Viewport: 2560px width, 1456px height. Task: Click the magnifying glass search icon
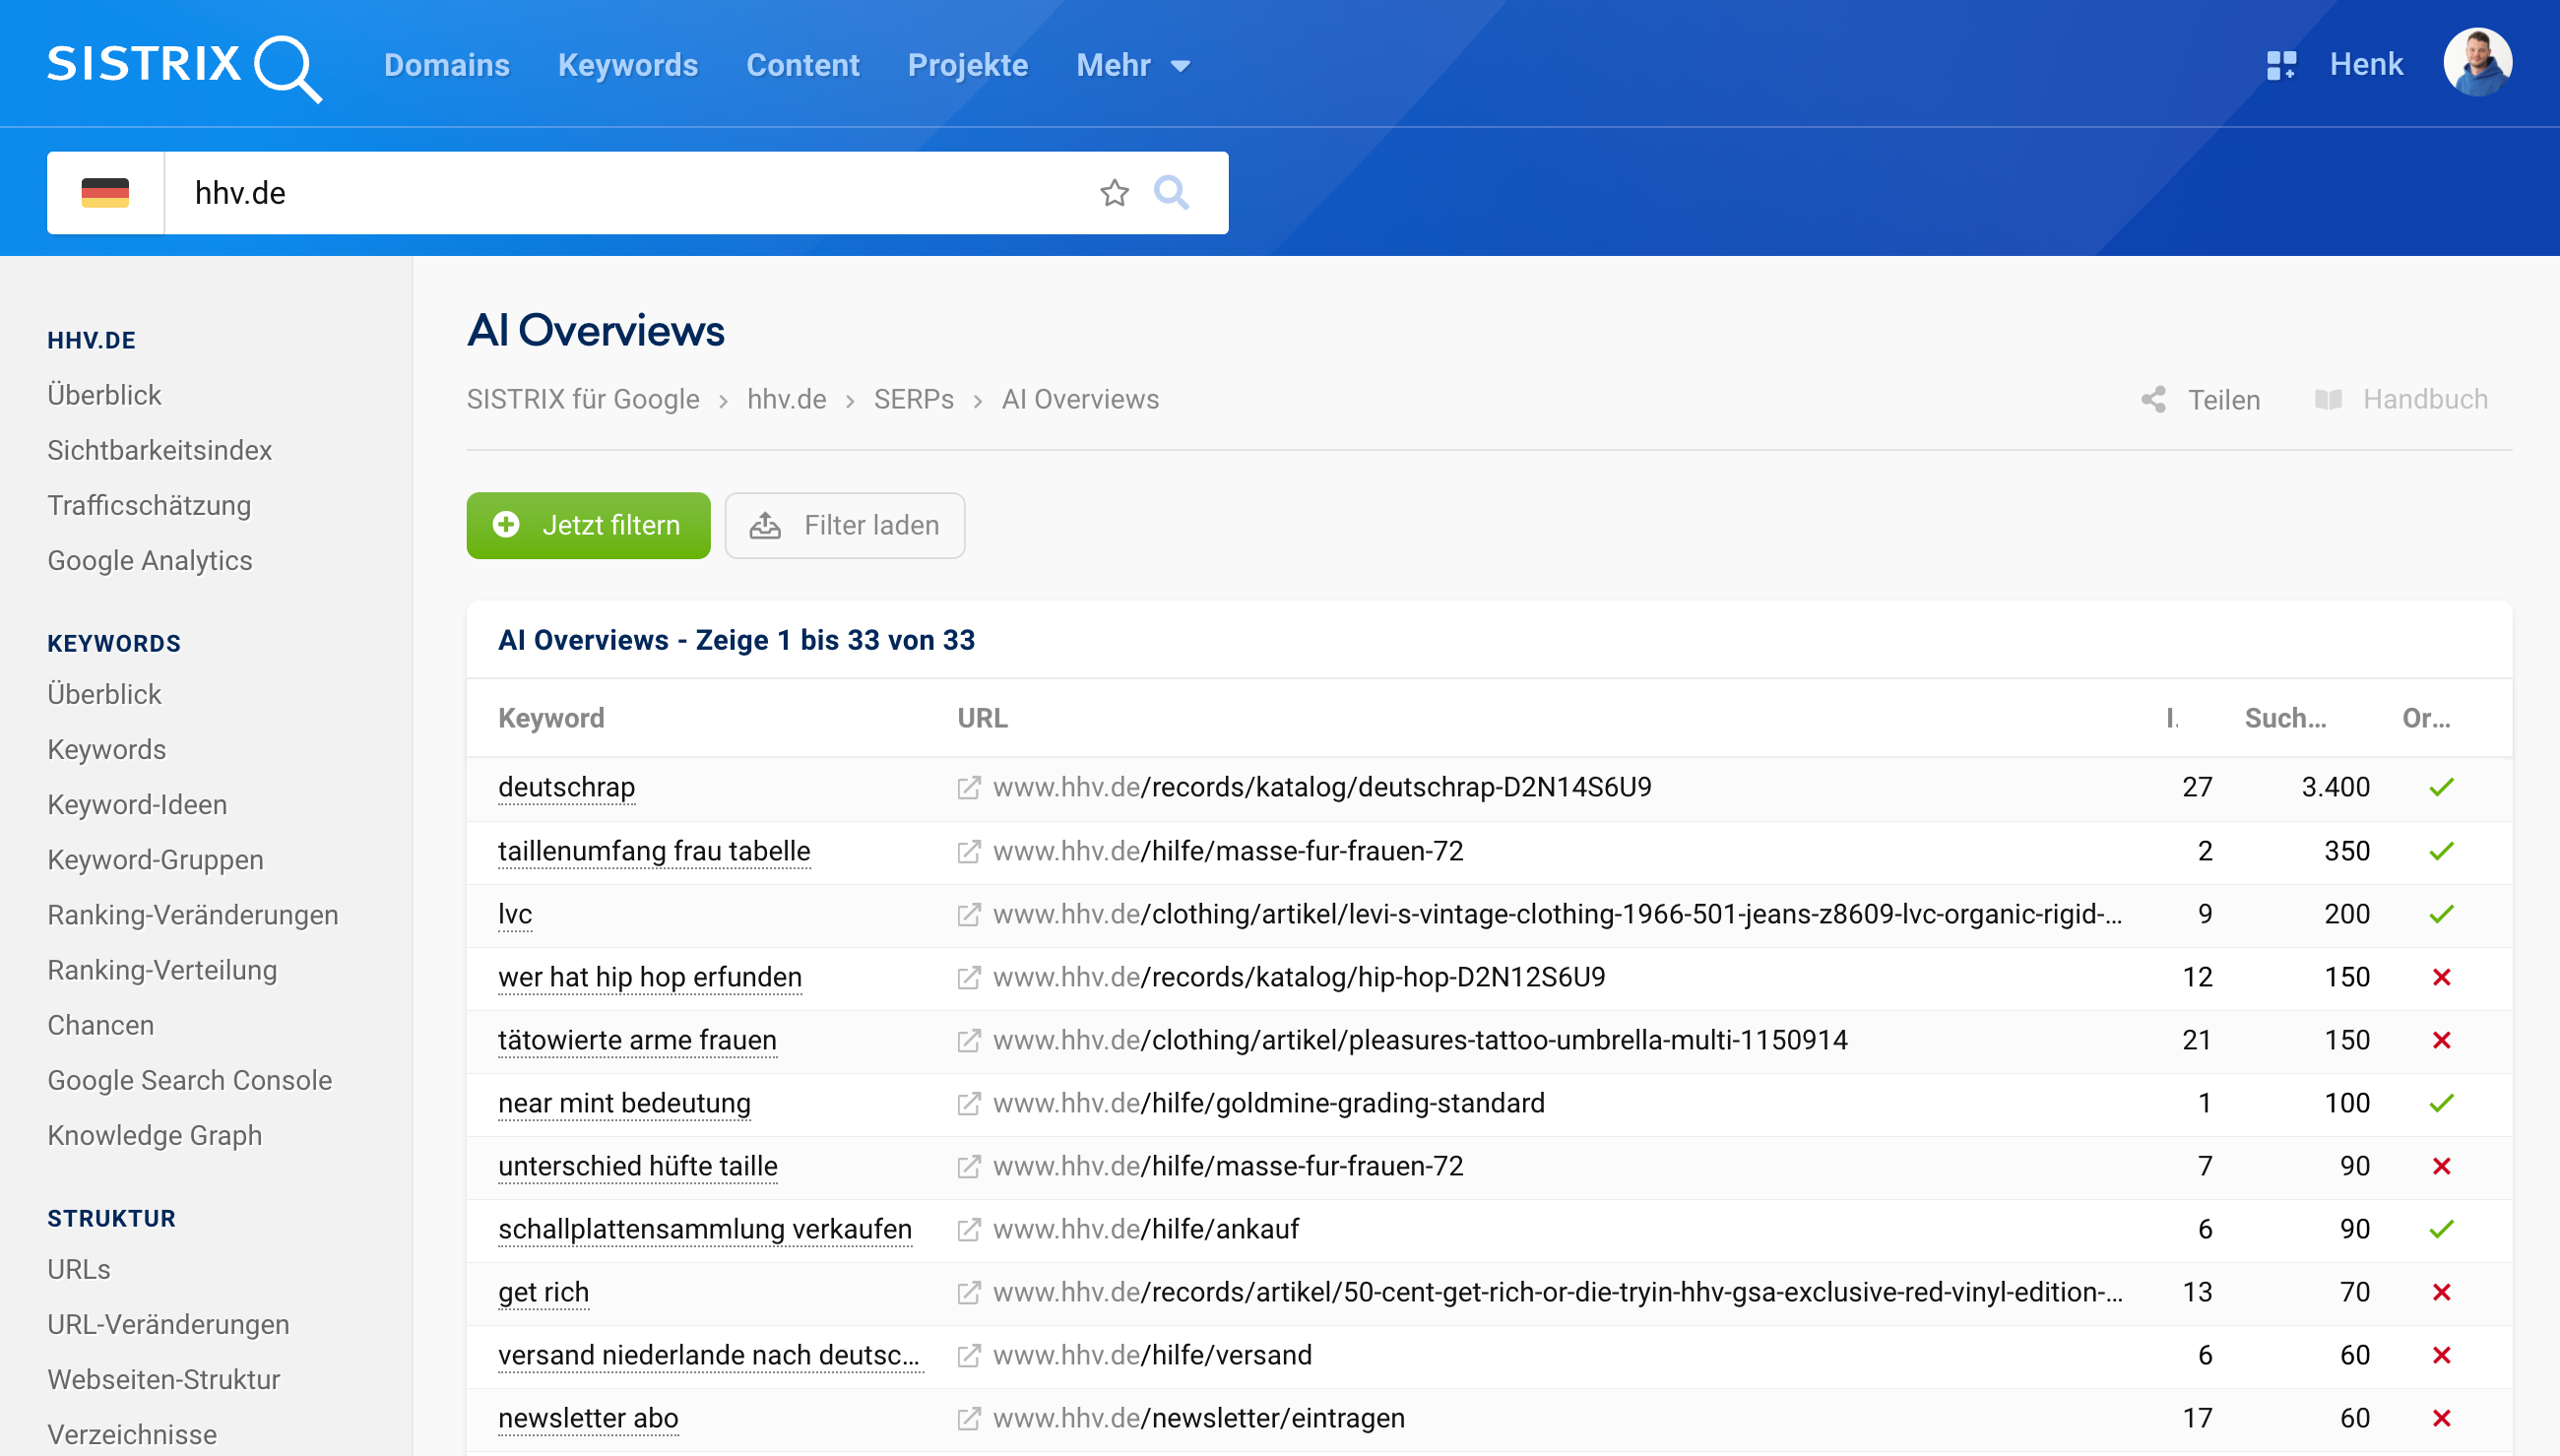1172,193
